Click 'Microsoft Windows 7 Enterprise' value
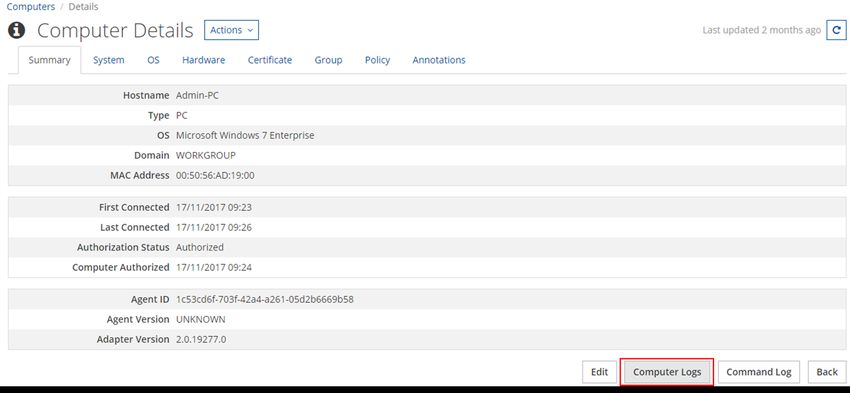Image resolution: width=850 pixels, height=393 pixels. [x=245, y=136]
